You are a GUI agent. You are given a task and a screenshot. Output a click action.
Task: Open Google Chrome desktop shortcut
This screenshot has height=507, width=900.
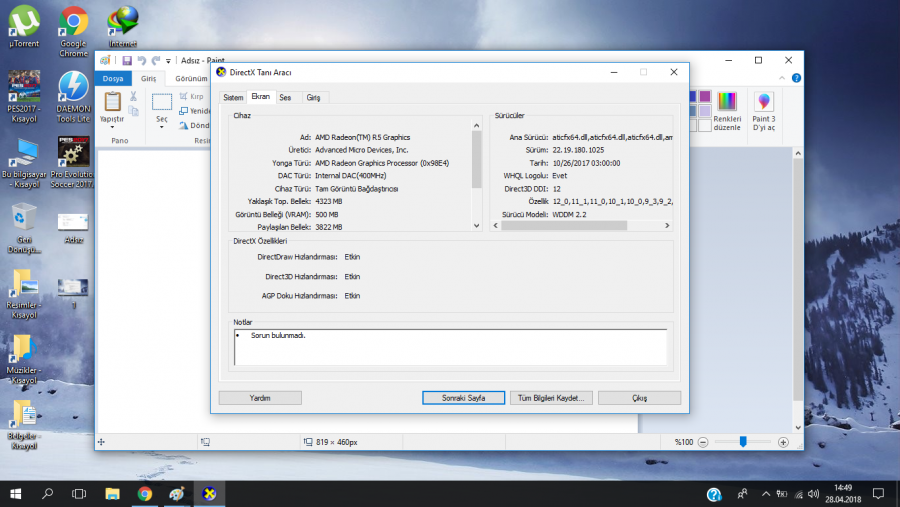[73, 31]
